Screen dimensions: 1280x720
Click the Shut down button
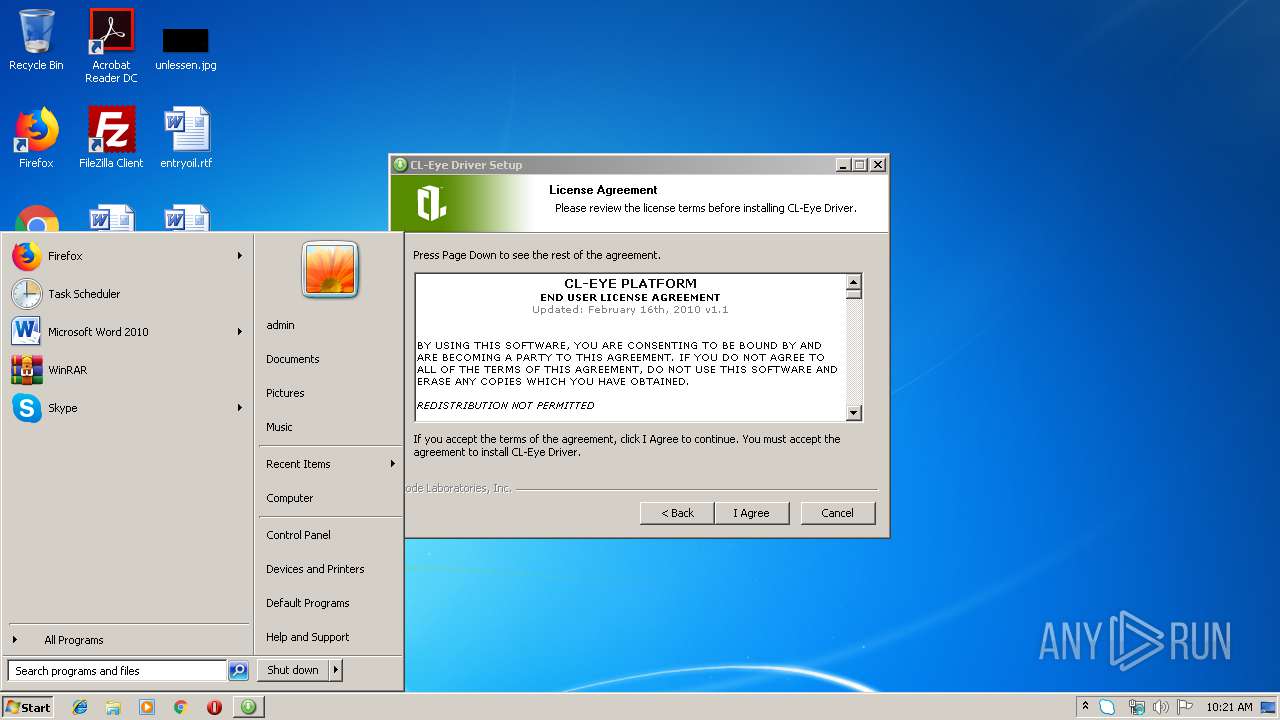293,670
